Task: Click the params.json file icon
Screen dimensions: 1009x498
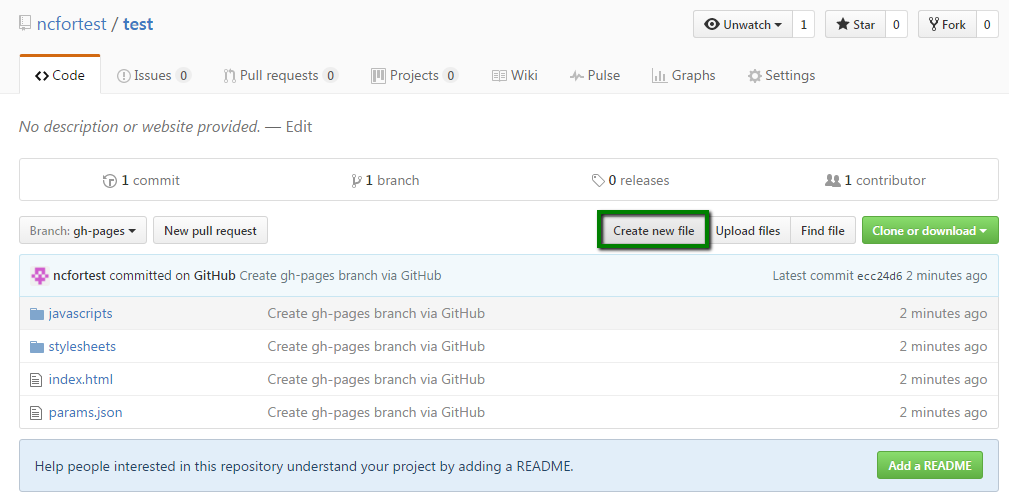Action: (36, 412)
